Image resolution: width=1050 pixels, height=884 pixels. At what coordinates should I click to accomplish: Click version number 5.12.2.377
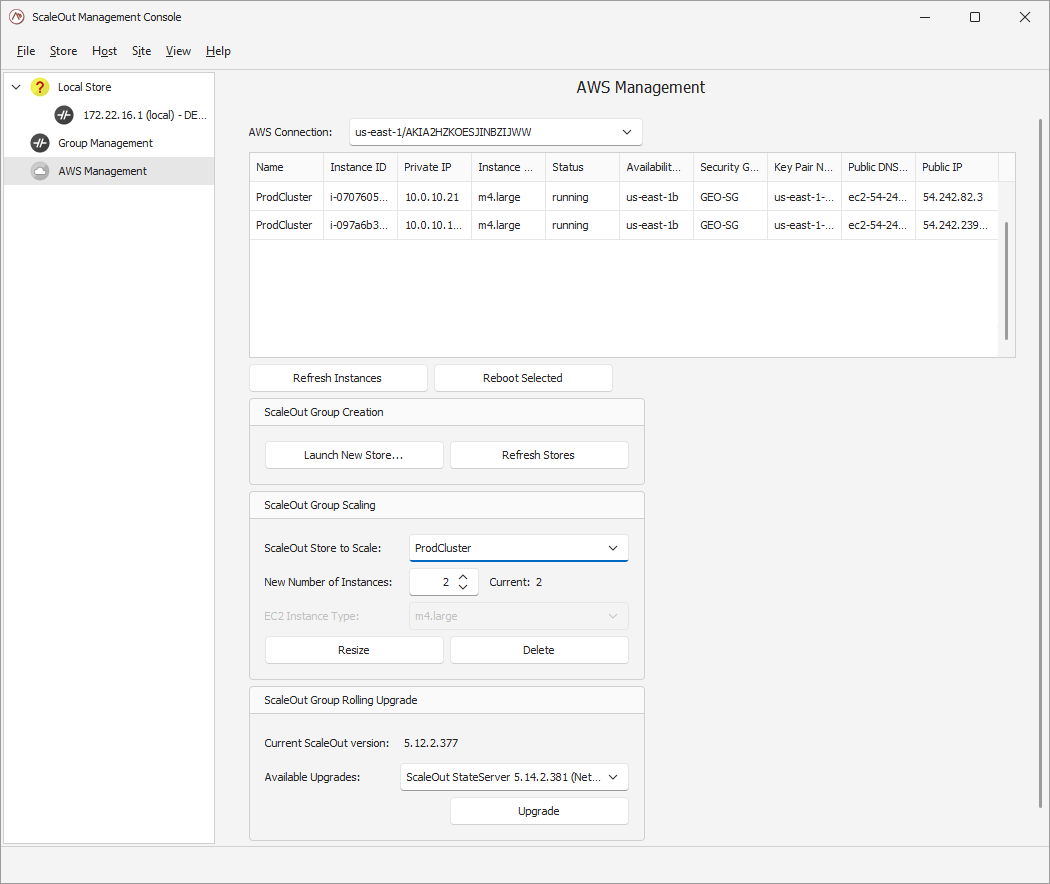(x=431, y=743)
